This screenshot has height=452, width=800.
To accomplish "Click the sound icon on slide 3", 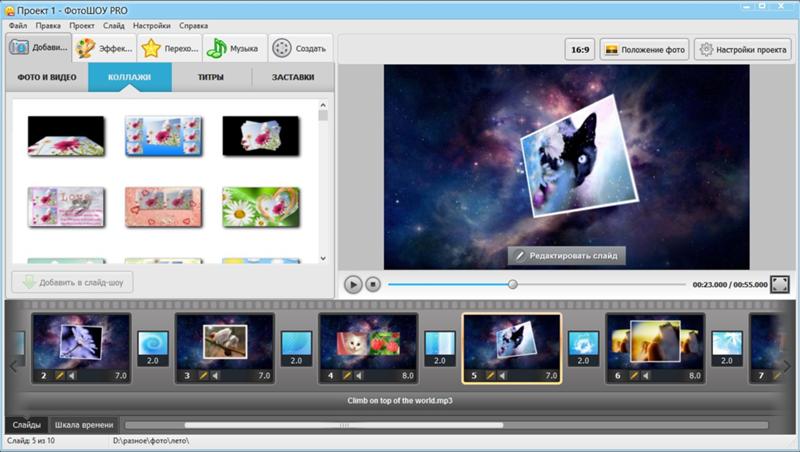I will [x=215, y=375].
